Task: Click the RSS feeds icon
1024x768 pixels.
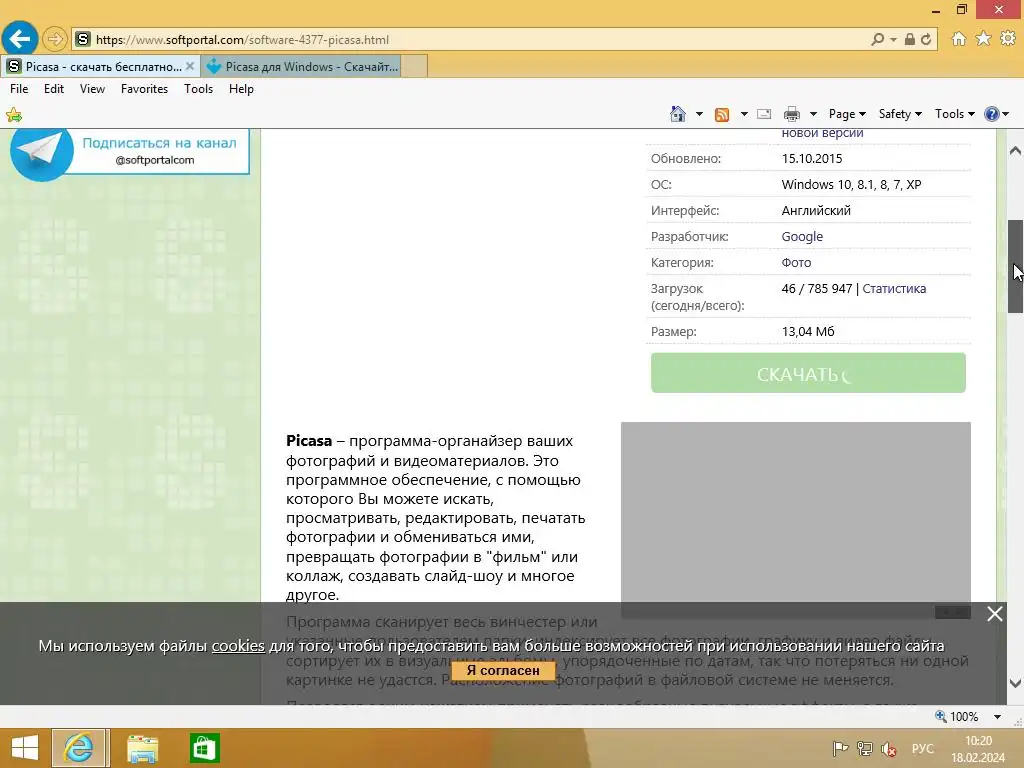Action: click(x=722, y=115)
